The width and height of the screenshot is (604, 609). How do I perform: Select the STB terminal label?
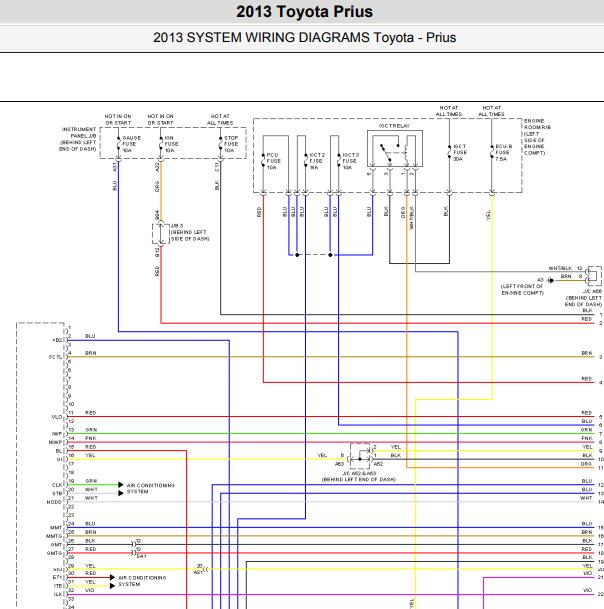pyautogui.click(x=57, y=494)
